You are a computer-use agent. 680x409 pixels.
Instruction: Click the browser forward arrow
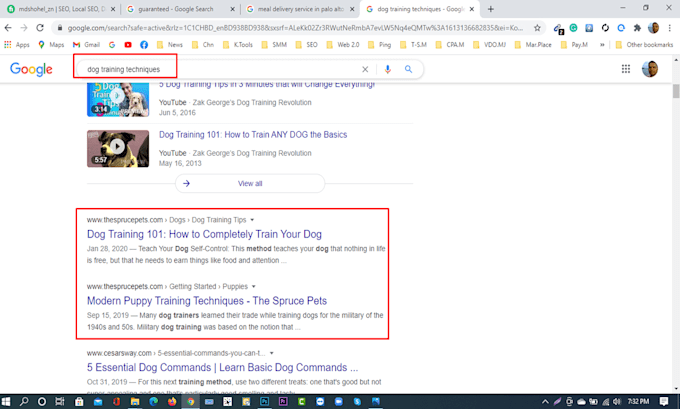[24, 28]
